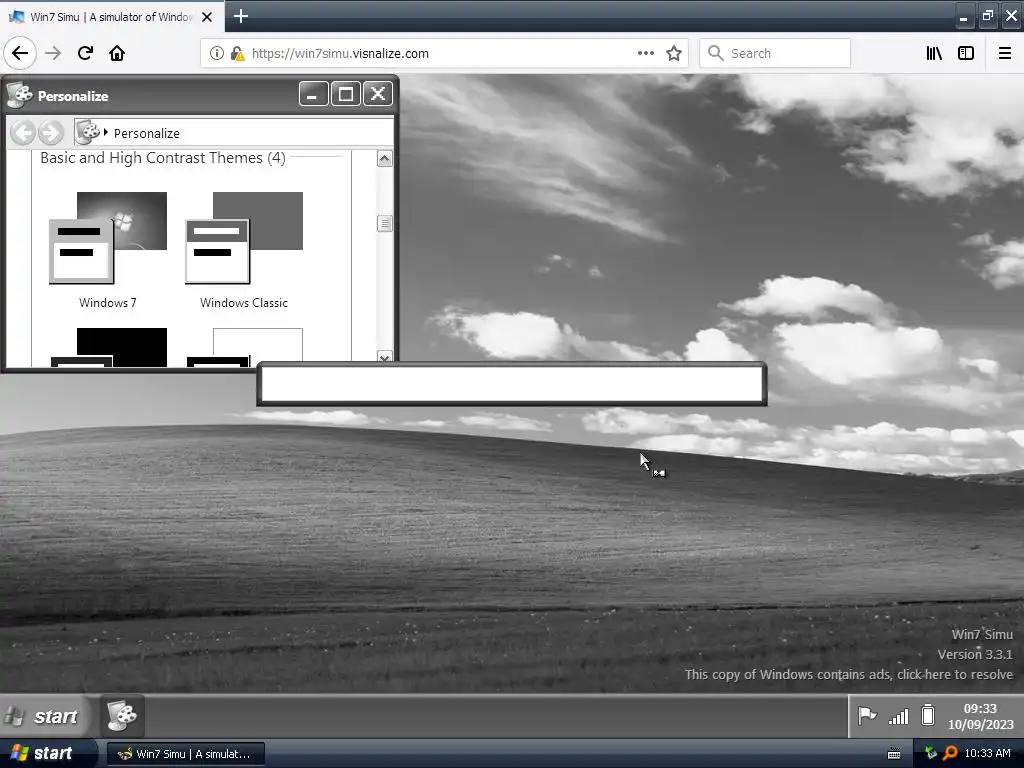
Task: Click the Firefox forward arrow
Action: pyautogui.click(x=53, y=53)
